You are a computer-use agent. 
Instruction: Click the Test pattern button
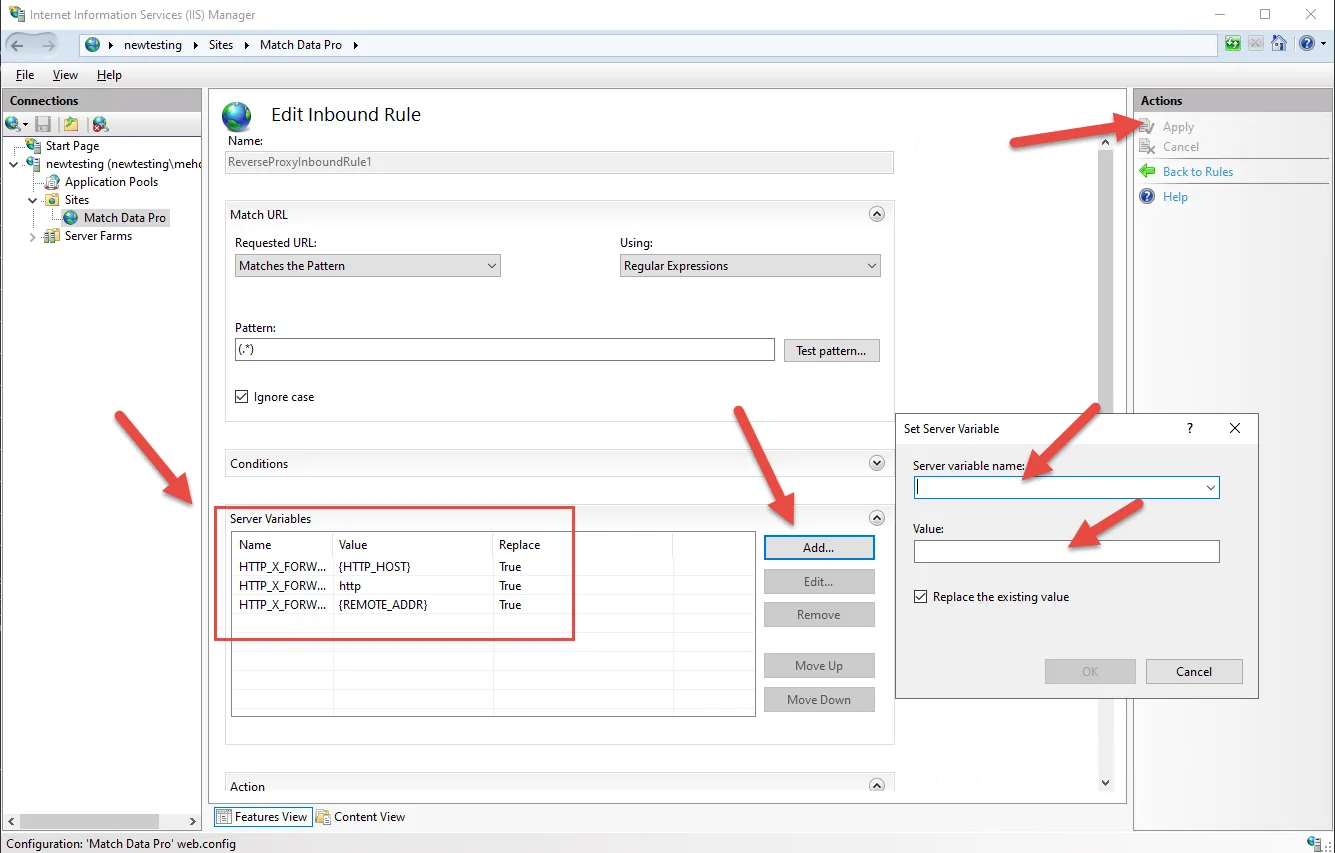point(831,351)
